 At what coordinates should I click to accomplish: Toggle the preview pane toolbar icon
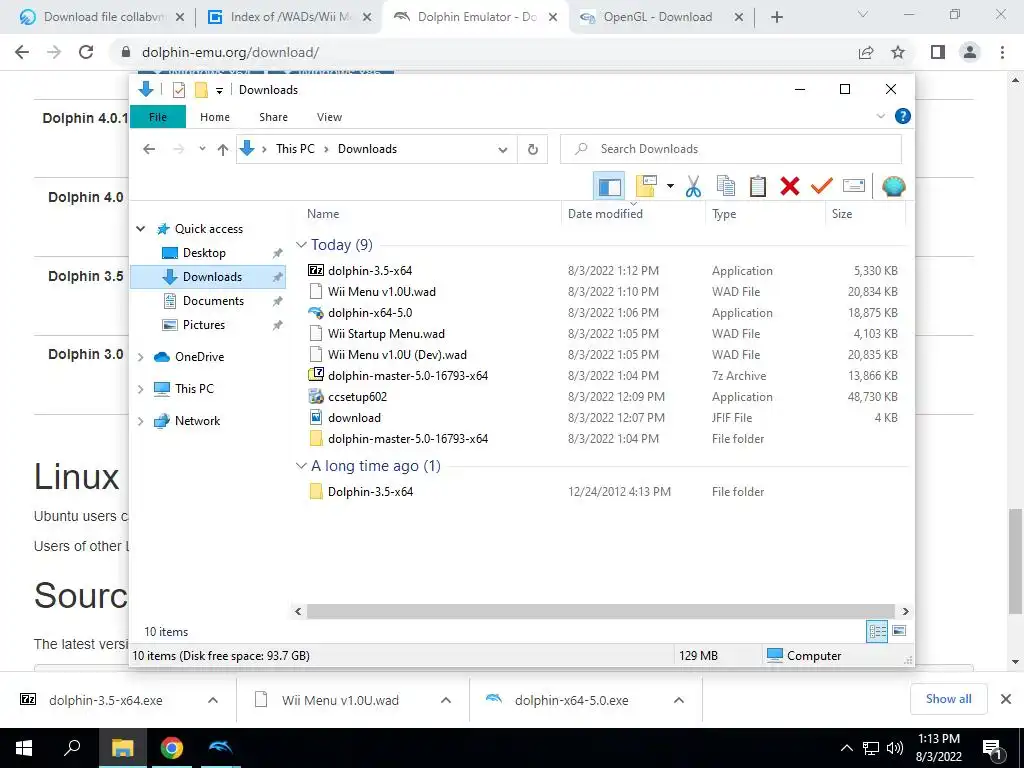click(x=609, y=187)
